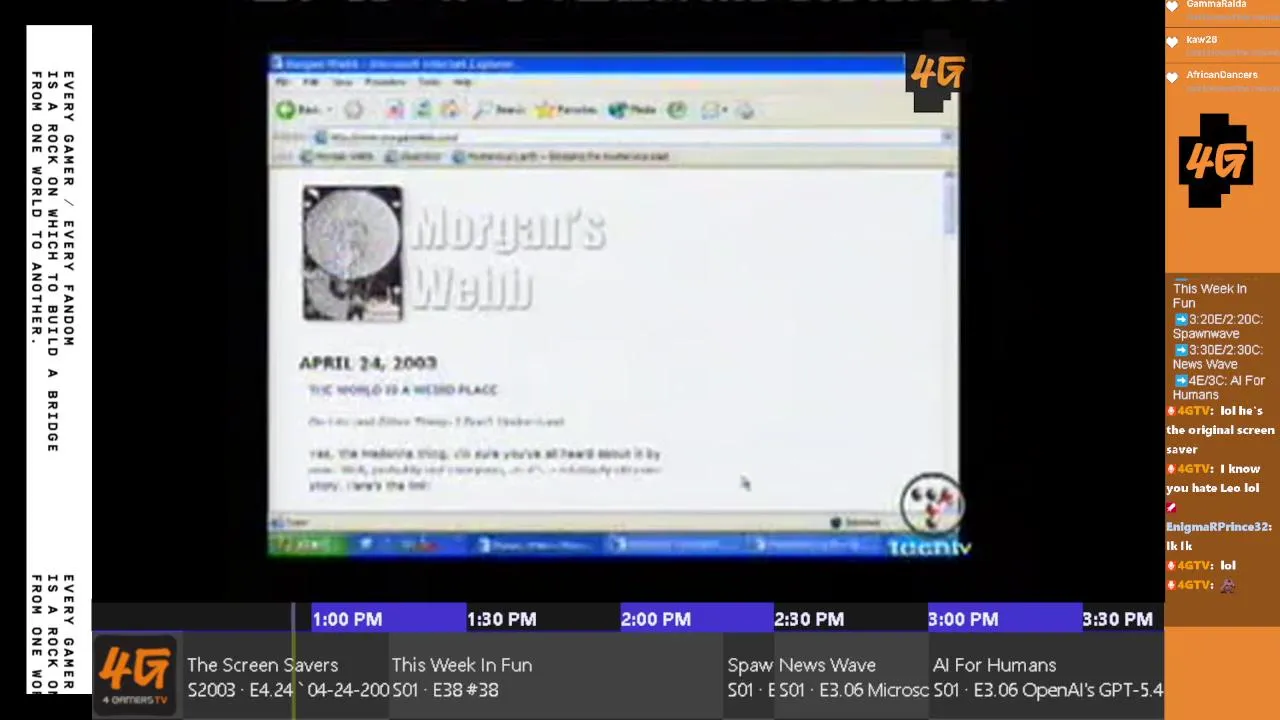
Task: Click chat message 'I know you hate Leo lol'
Action: (x=1212, y=478)
